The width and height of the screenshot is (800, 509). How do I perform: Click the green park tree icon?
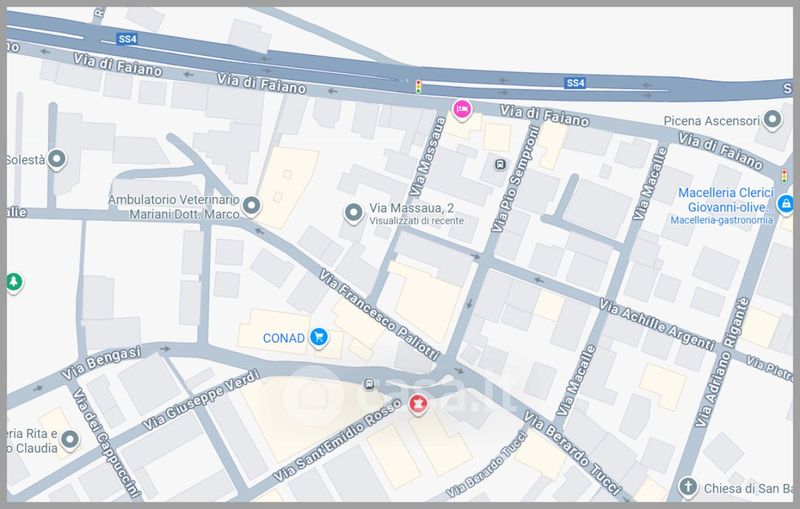(14, 283)
